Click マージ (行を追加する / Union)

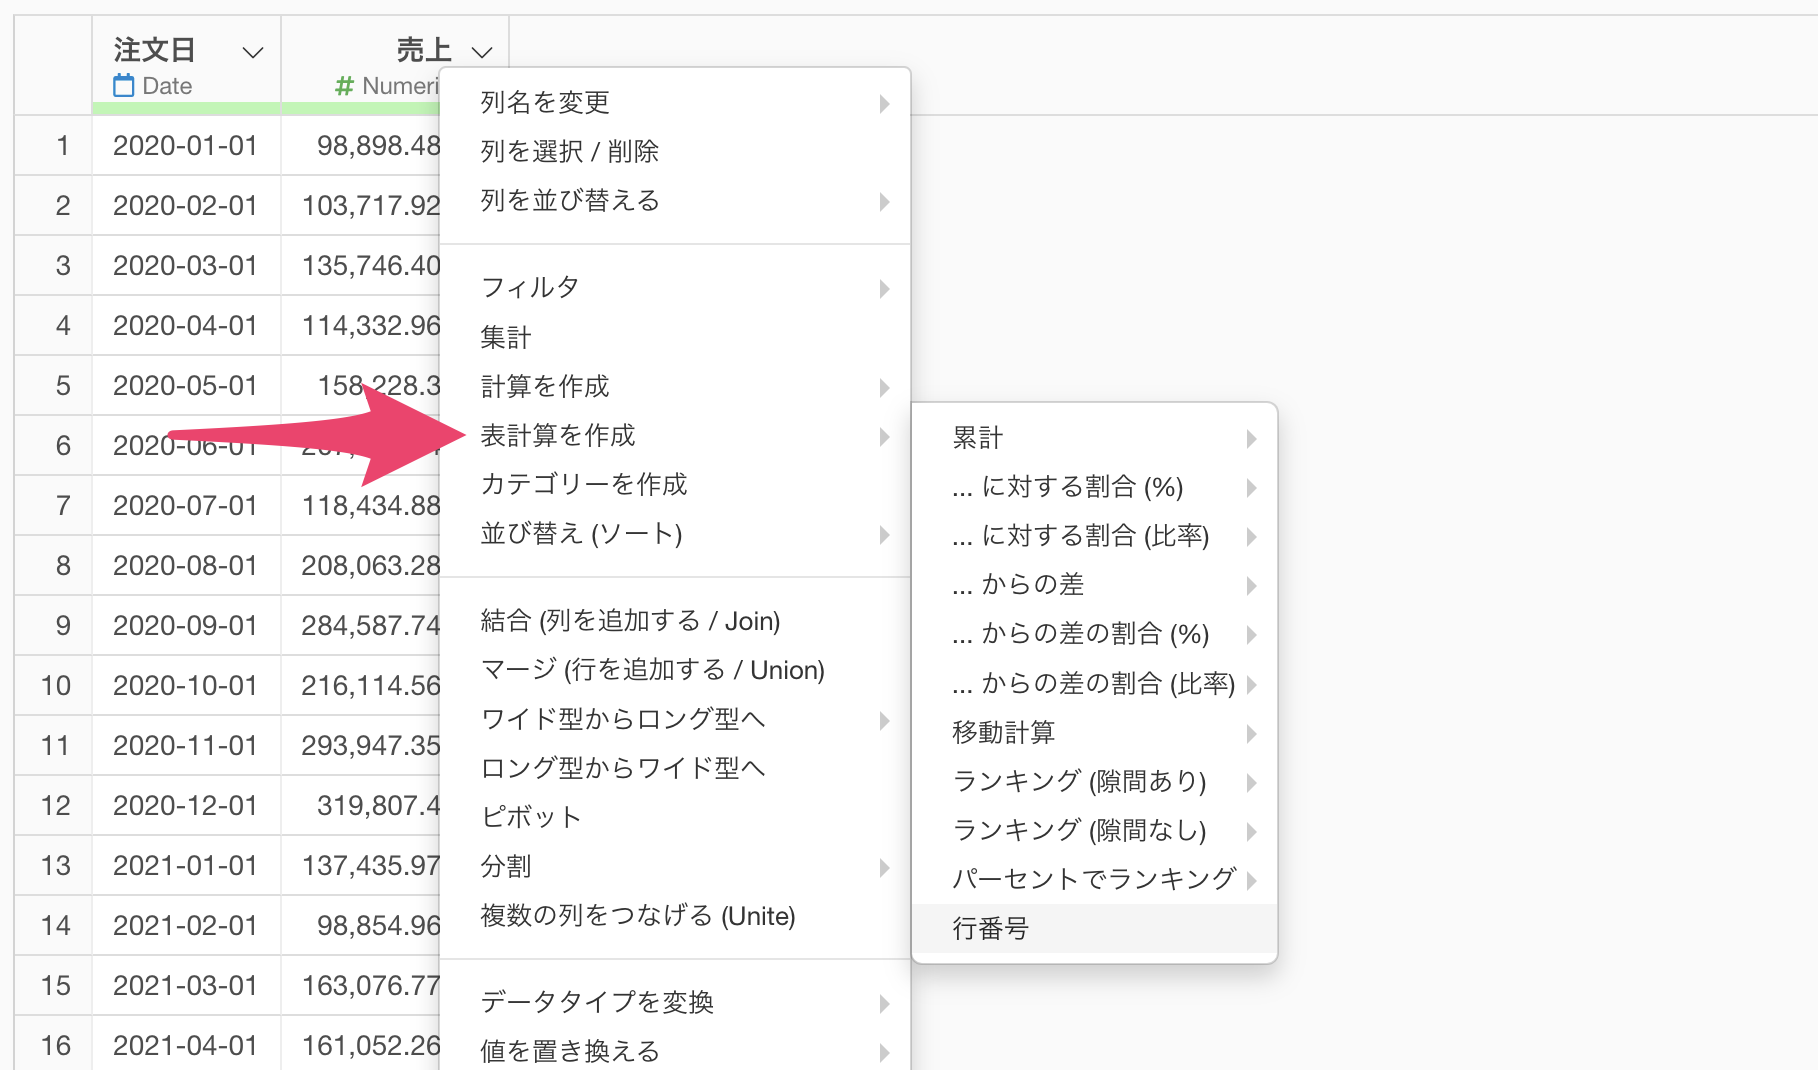coord(652,670)
